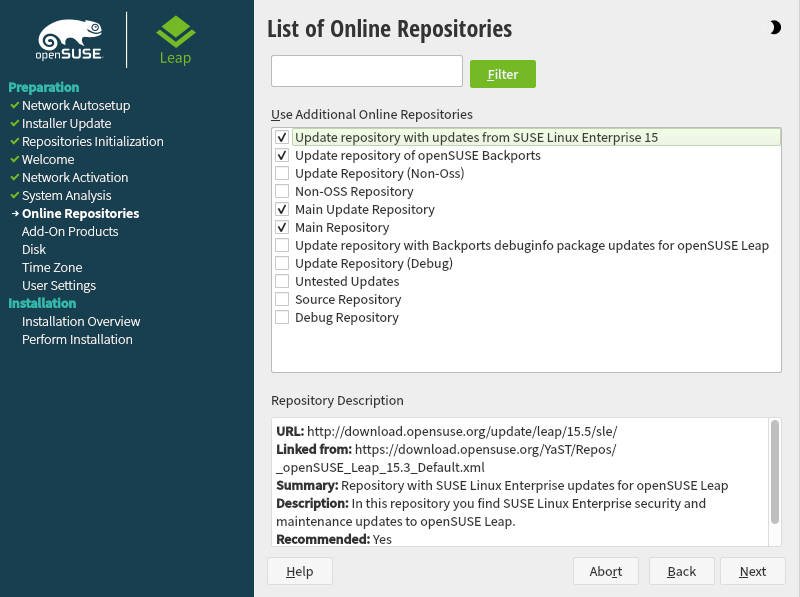This screenshot has height=597, width=800.
Task: Enable Update Repository (Non-Oss)
Action: 283,174
